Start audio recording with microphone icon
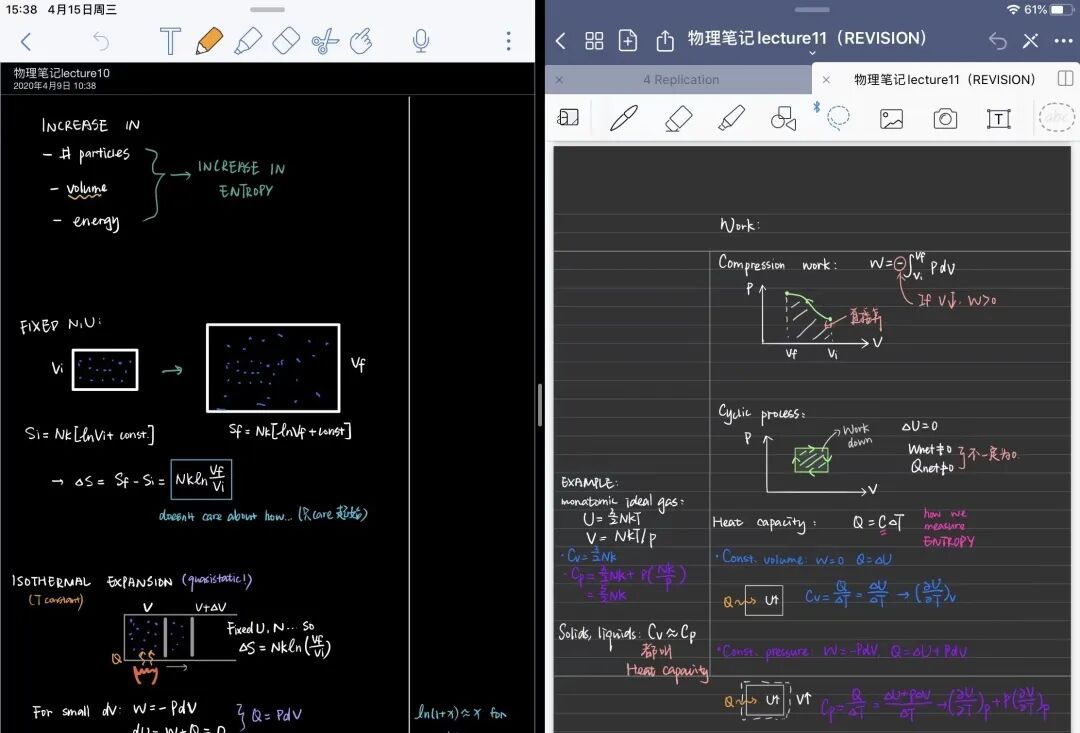1080x733 pixels. coord(421,41)
